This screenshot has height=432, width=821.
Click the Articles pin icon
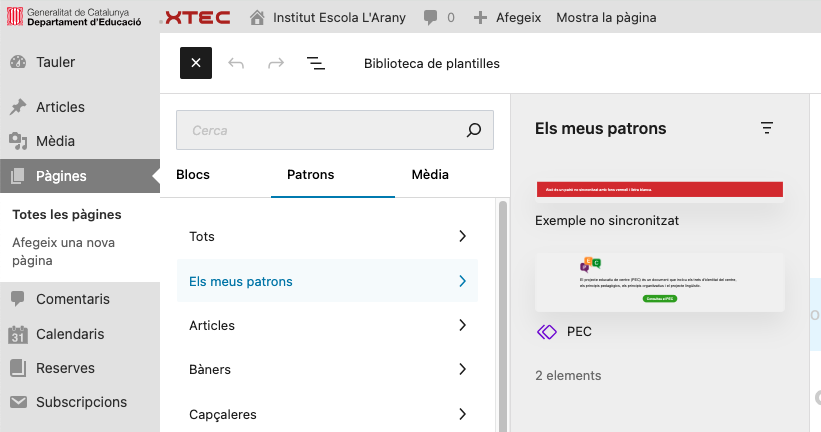tap(18, 107)
